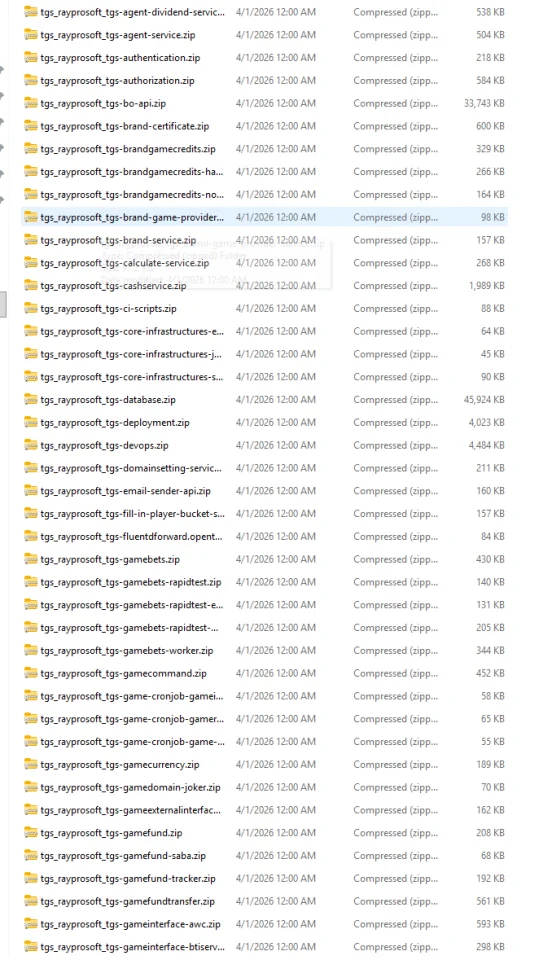552x960 pixels.
Task: Select file name tgs-fill-in-player-bucket-s...
Action: pyautogui.click(x=132, y=514)
